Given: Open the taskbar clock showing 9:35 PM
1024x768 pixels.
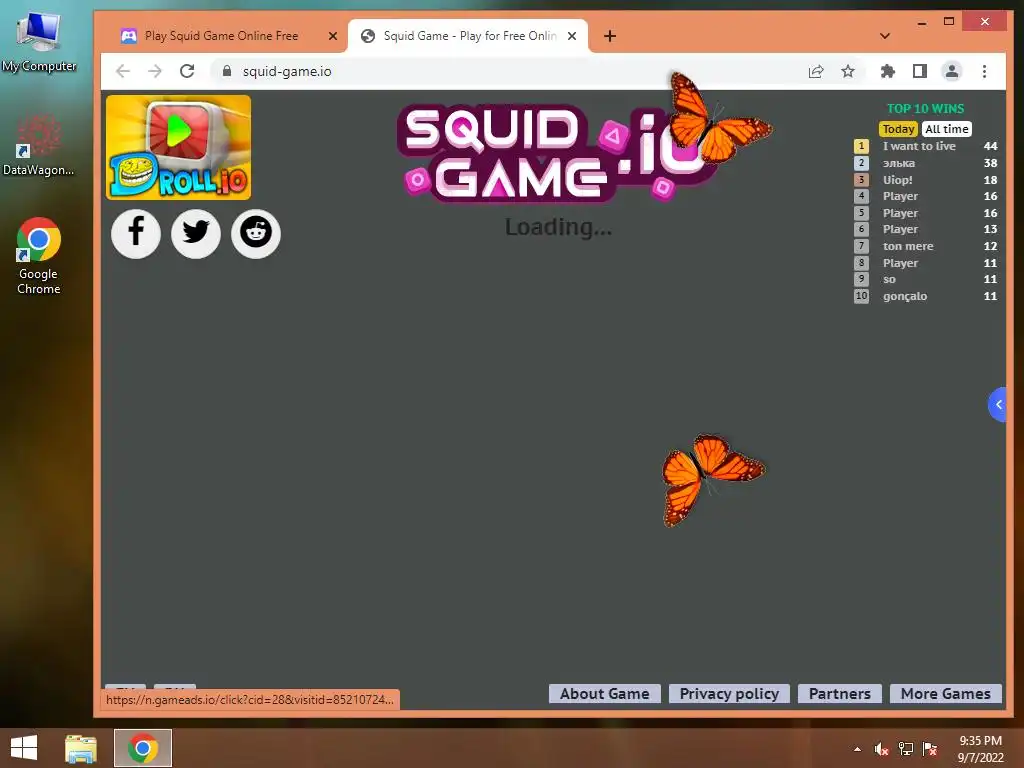Looking at the screenshot, I should click(980, 749).
